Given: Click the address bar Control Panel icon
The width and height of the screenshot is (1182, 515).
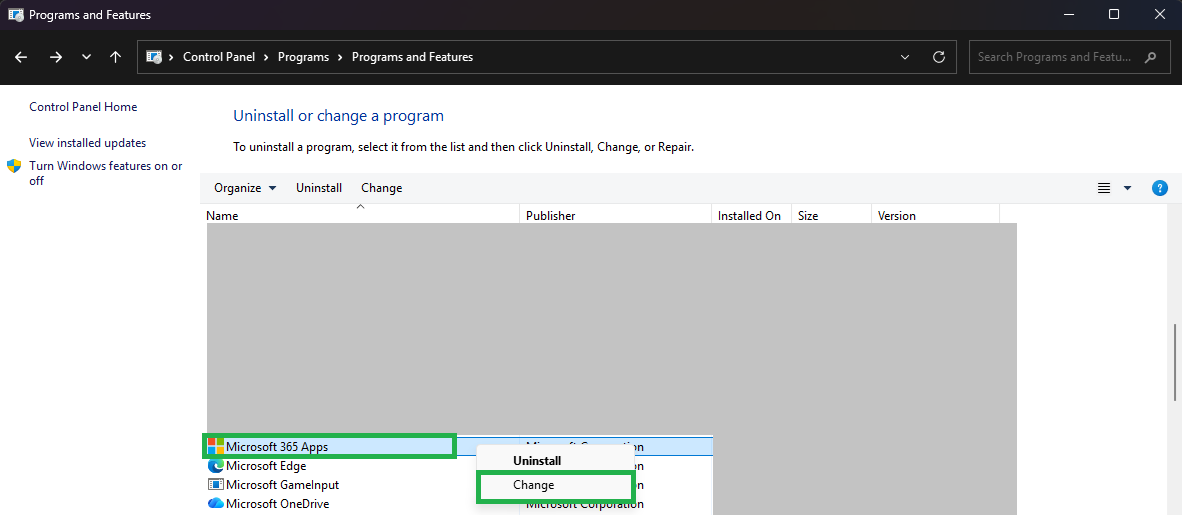Looking at the screenshot, I should [154, 57].
